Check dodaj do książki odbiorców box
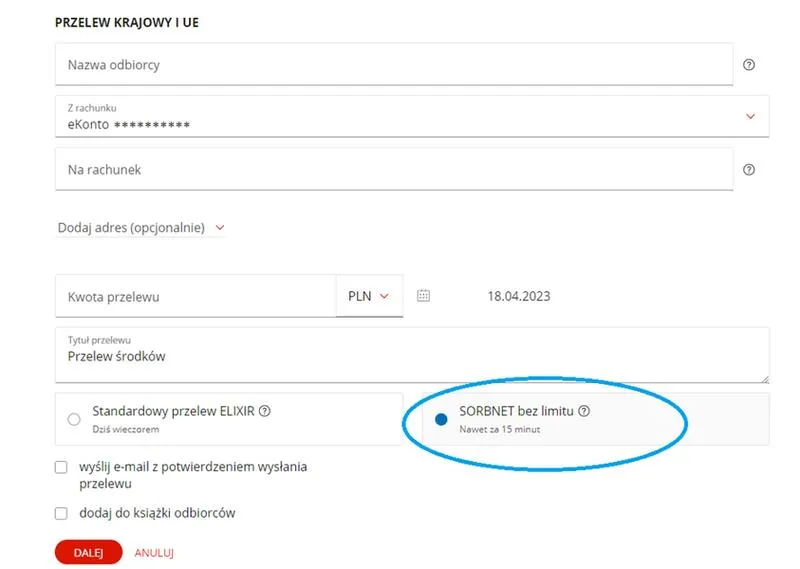The height and width of the screenshot is (569, 800). 61,513
